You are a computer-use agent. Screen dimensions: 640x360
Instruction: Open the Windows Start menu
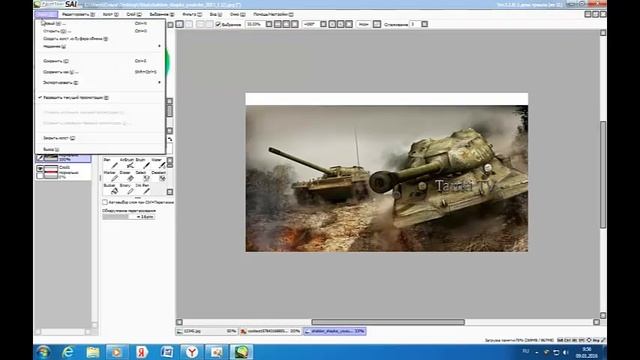[x=43, y=352]
